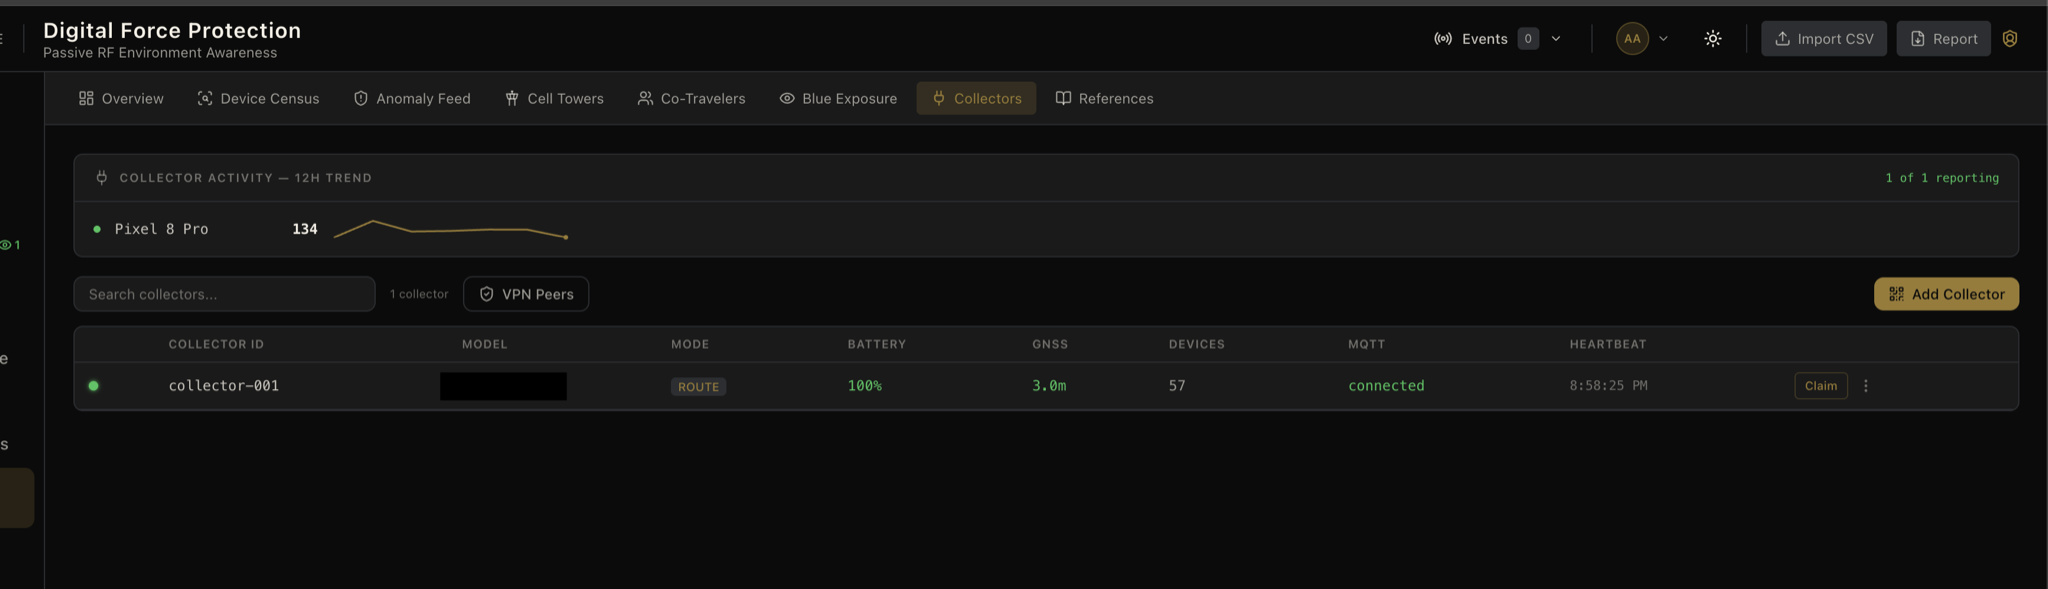
Task: Select the Collectors tab
Action: [x=976, y=98]
